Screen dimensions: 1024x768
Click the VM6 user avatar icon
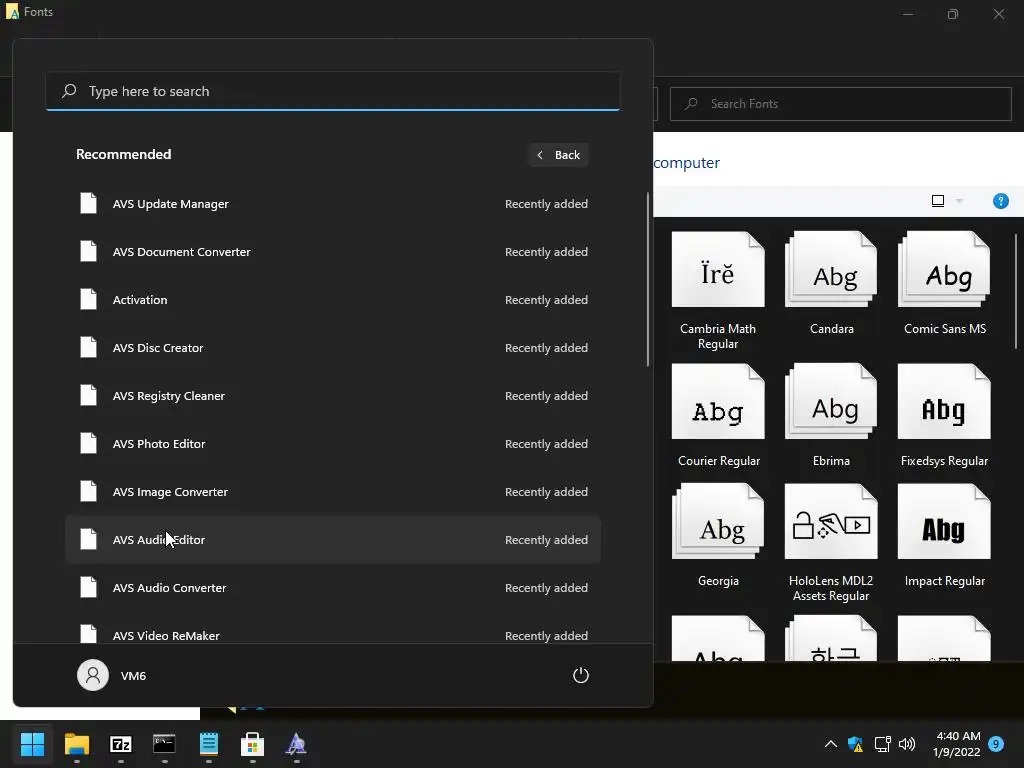coord(93,675)
